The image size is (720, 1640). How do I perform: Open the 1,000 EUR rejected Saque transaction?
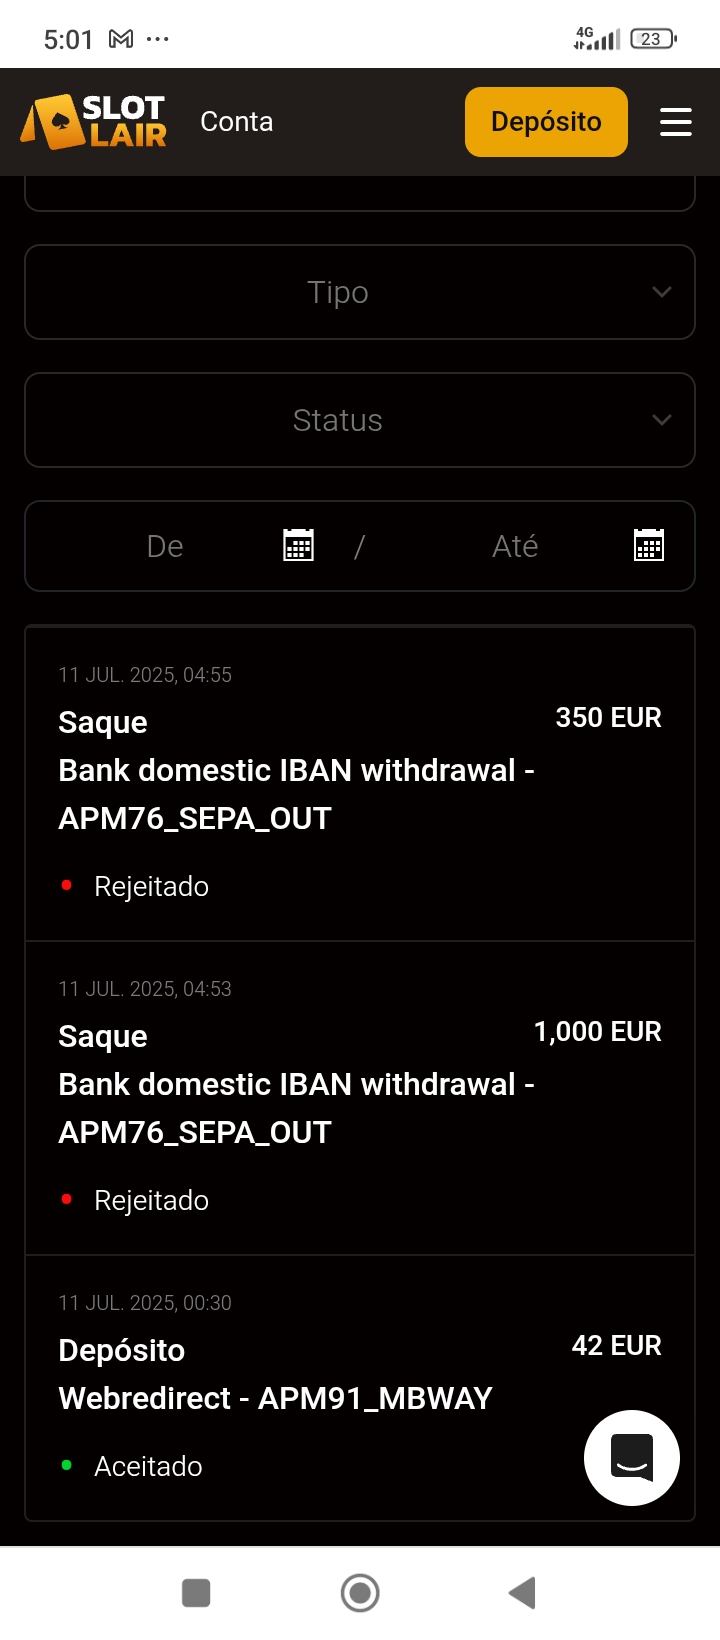click(x=360, y=1098)
